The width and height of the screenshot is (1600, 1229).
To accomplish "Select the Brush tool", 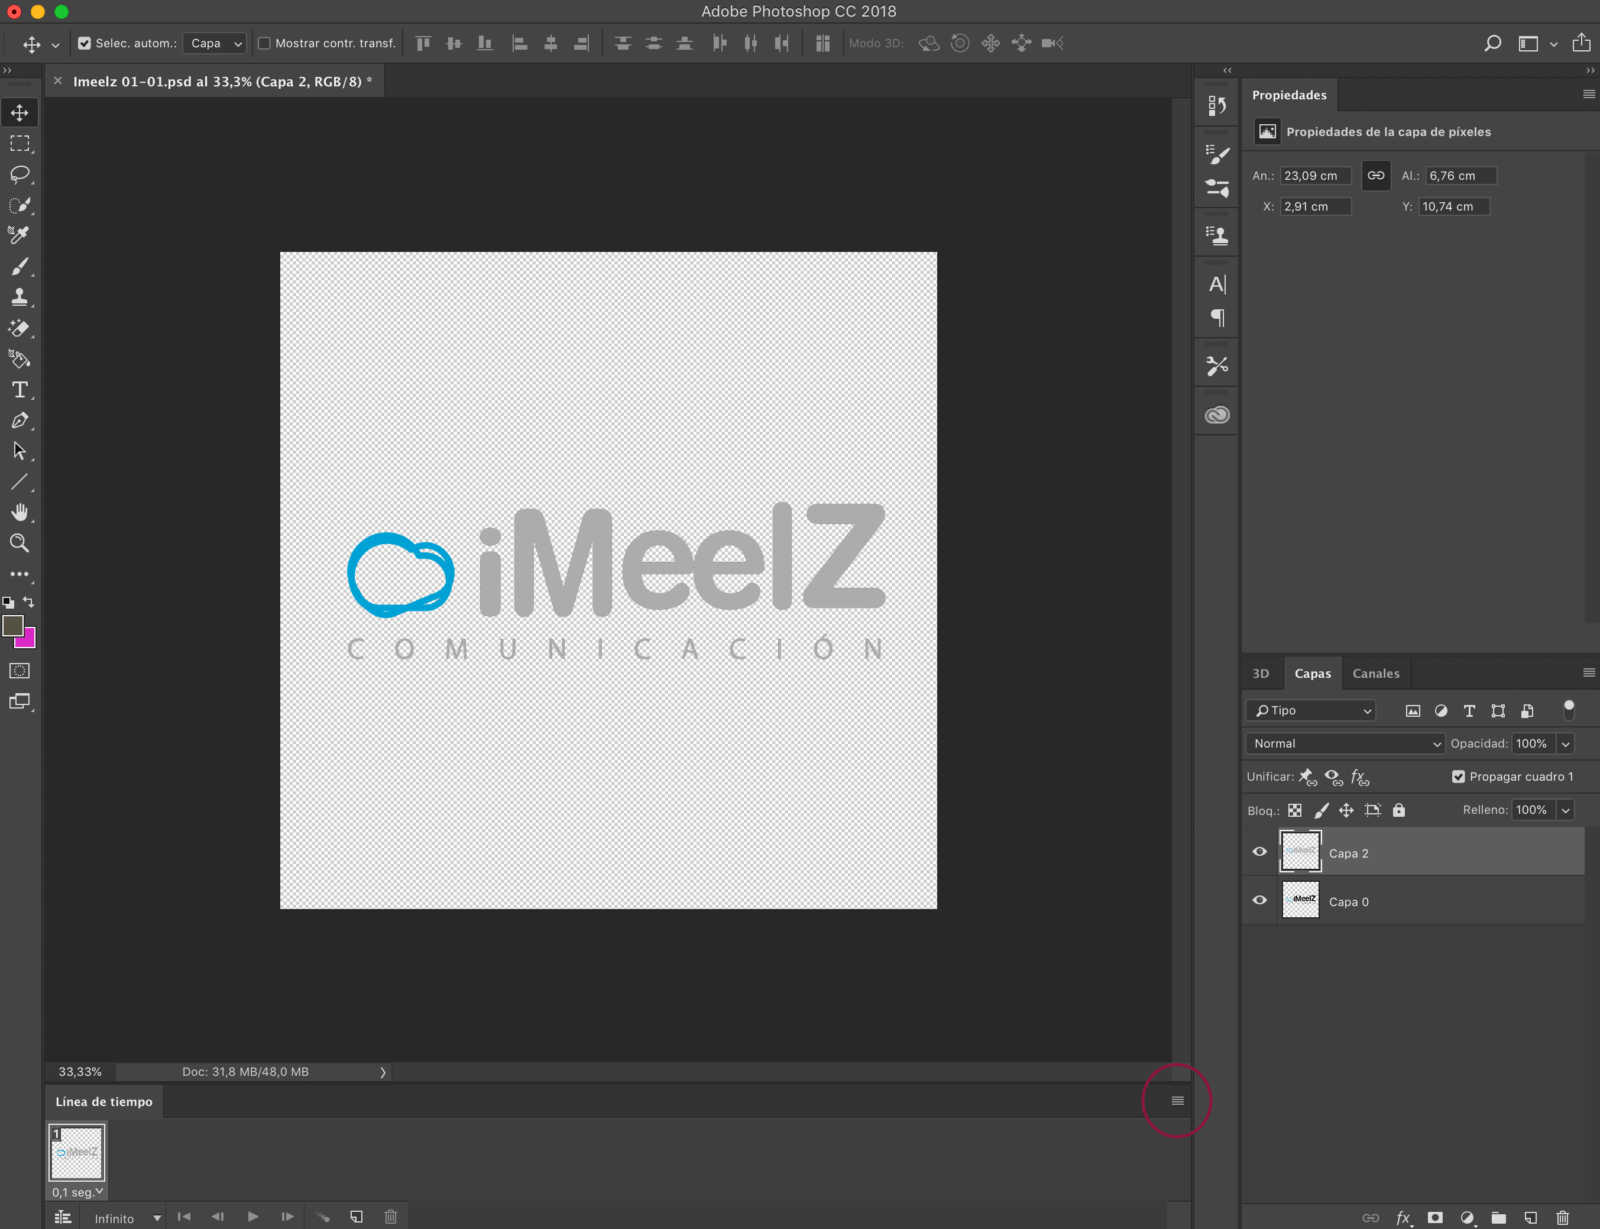I will 20,267.
